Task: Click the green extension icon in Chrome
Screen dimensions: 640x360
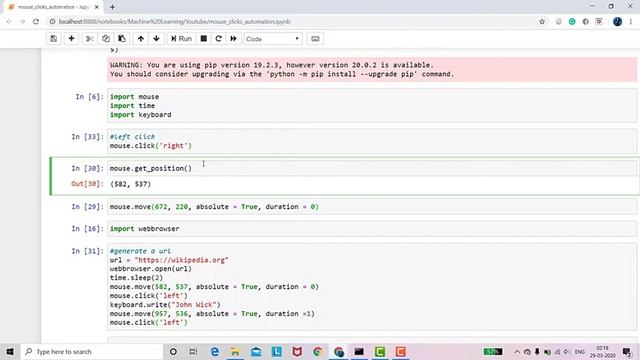Action: (572, 22)
